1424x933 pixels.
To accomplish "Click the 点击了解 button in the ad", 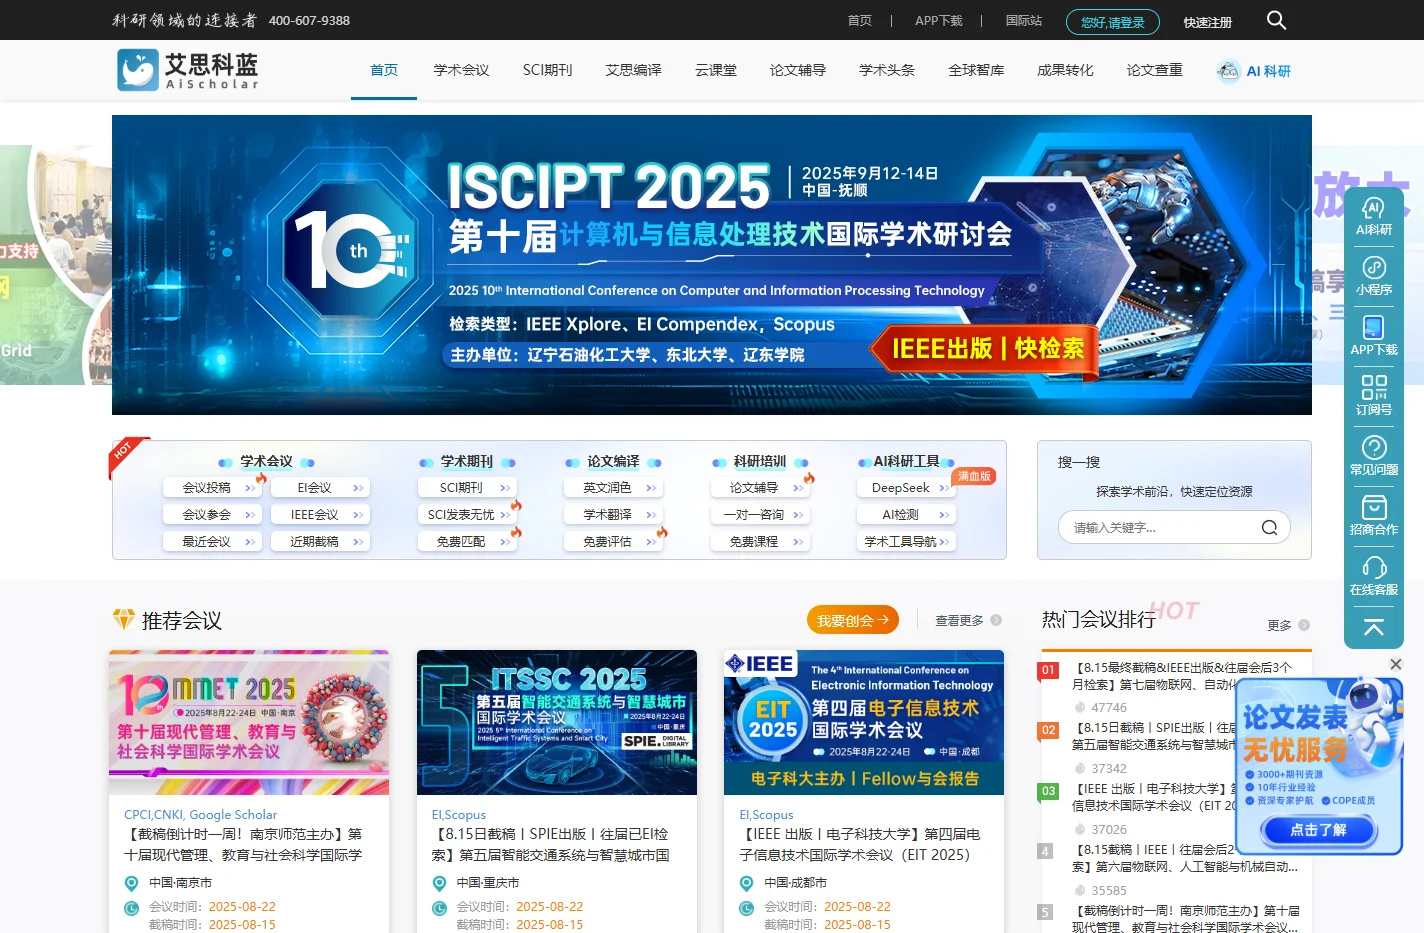I will [1318, 830].
